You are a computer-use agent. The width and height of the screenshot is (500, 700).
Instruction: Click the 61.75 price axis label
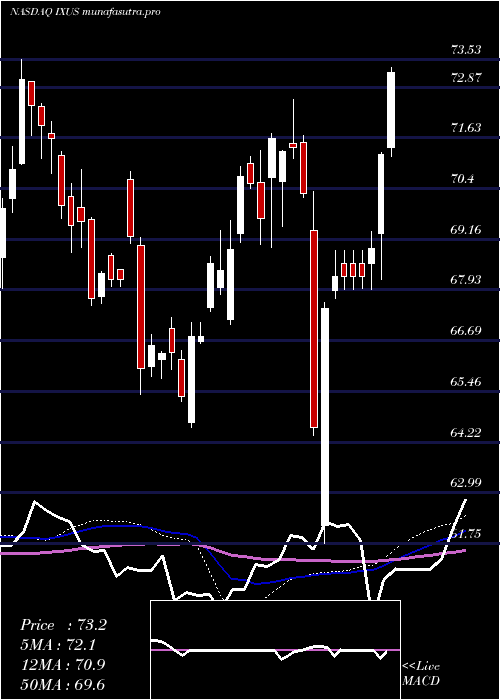[x=466, y=534]
